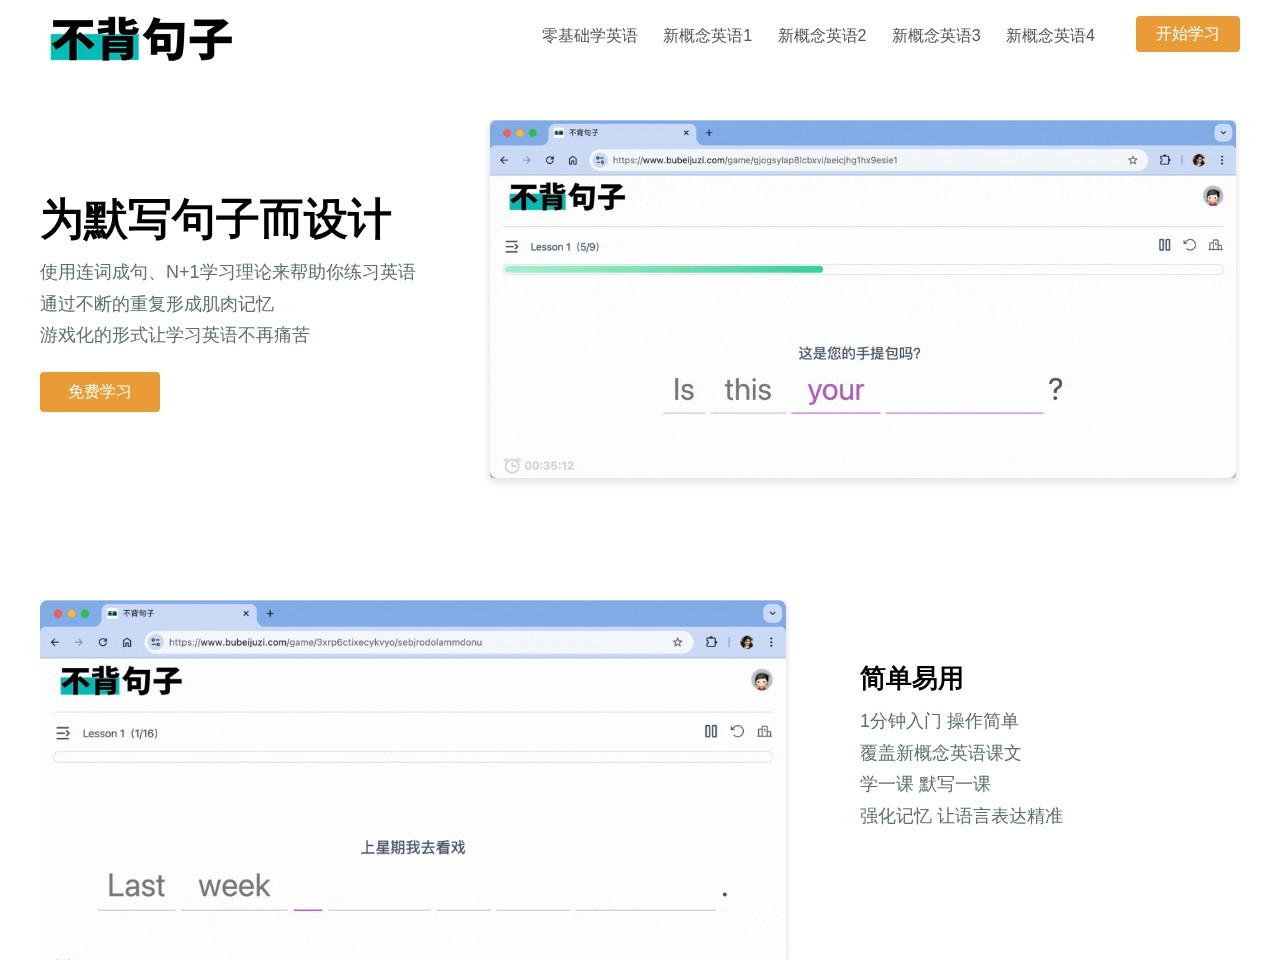The image size is (1280, 960).
Task: Click the leaderboard icon in Lesson 1 (5/9) screenshot
Action: pyautogui.click(x=1215, y=245)
